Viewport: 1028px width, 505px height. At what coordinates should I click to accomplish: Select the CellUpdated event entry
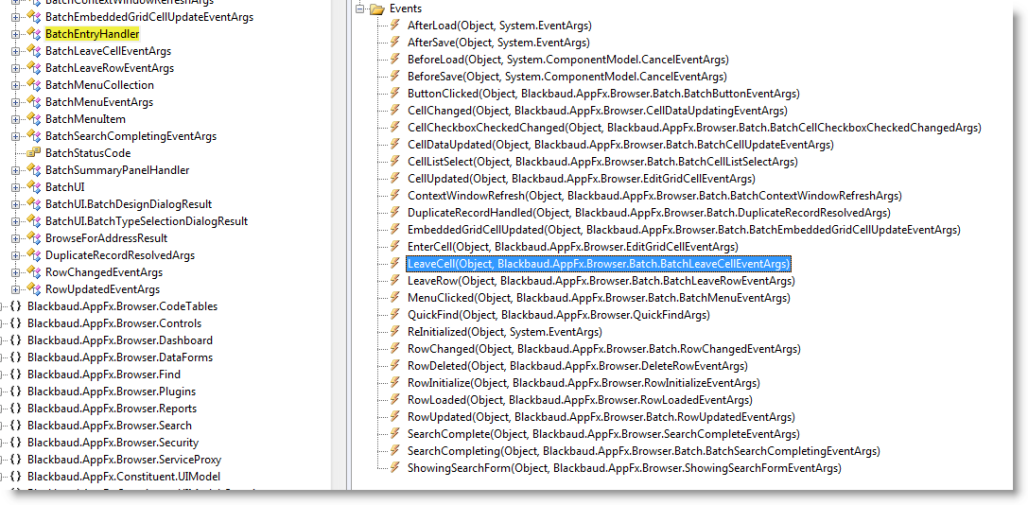click(x=582, y=178)
